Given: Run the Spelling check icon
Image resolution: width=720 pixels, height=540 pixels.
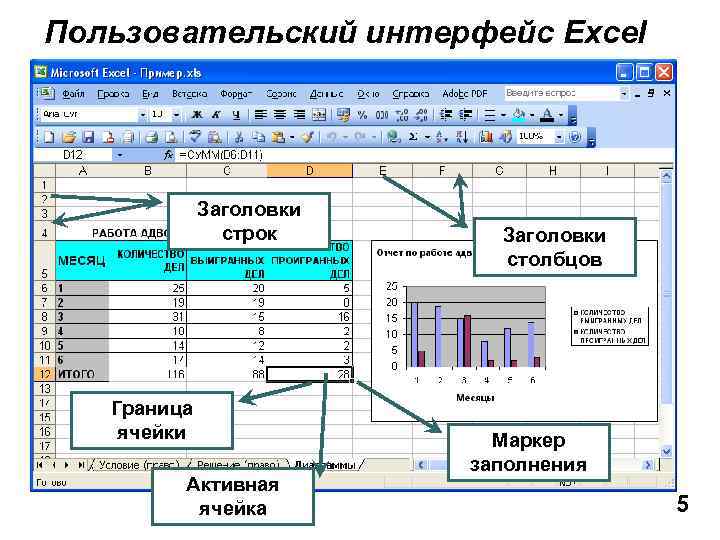Looking at the screenshot, I should pyautogui.click(x=196, y=137).
